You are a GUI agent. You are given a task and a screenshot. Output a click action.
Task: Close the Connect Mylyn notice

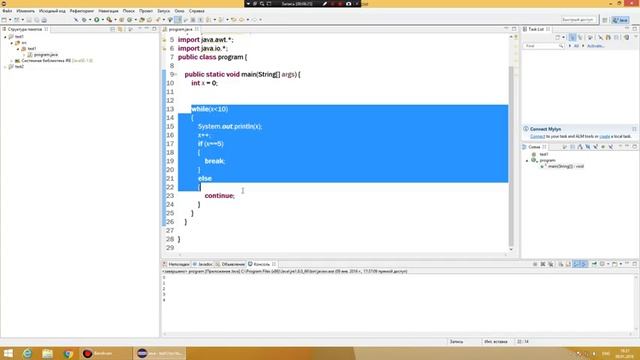(x=634, y=129)
